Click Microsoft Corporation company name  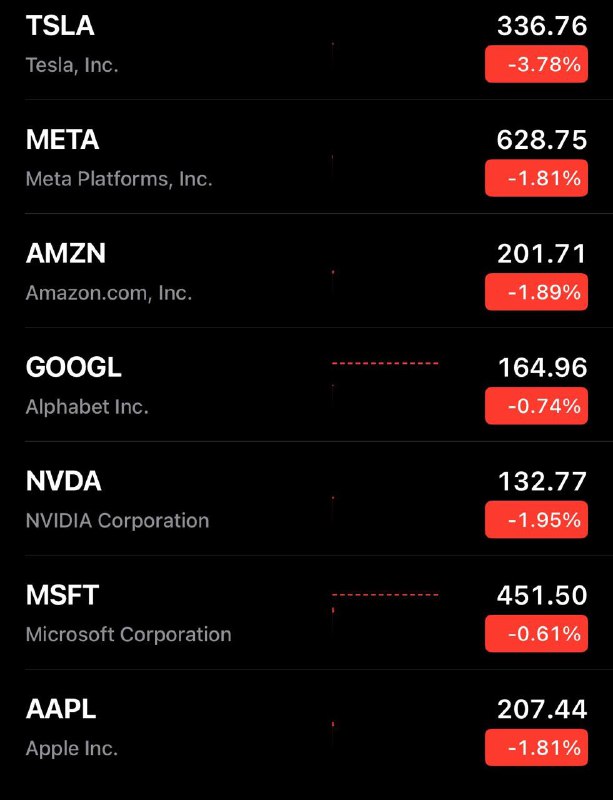pos(129,635)
